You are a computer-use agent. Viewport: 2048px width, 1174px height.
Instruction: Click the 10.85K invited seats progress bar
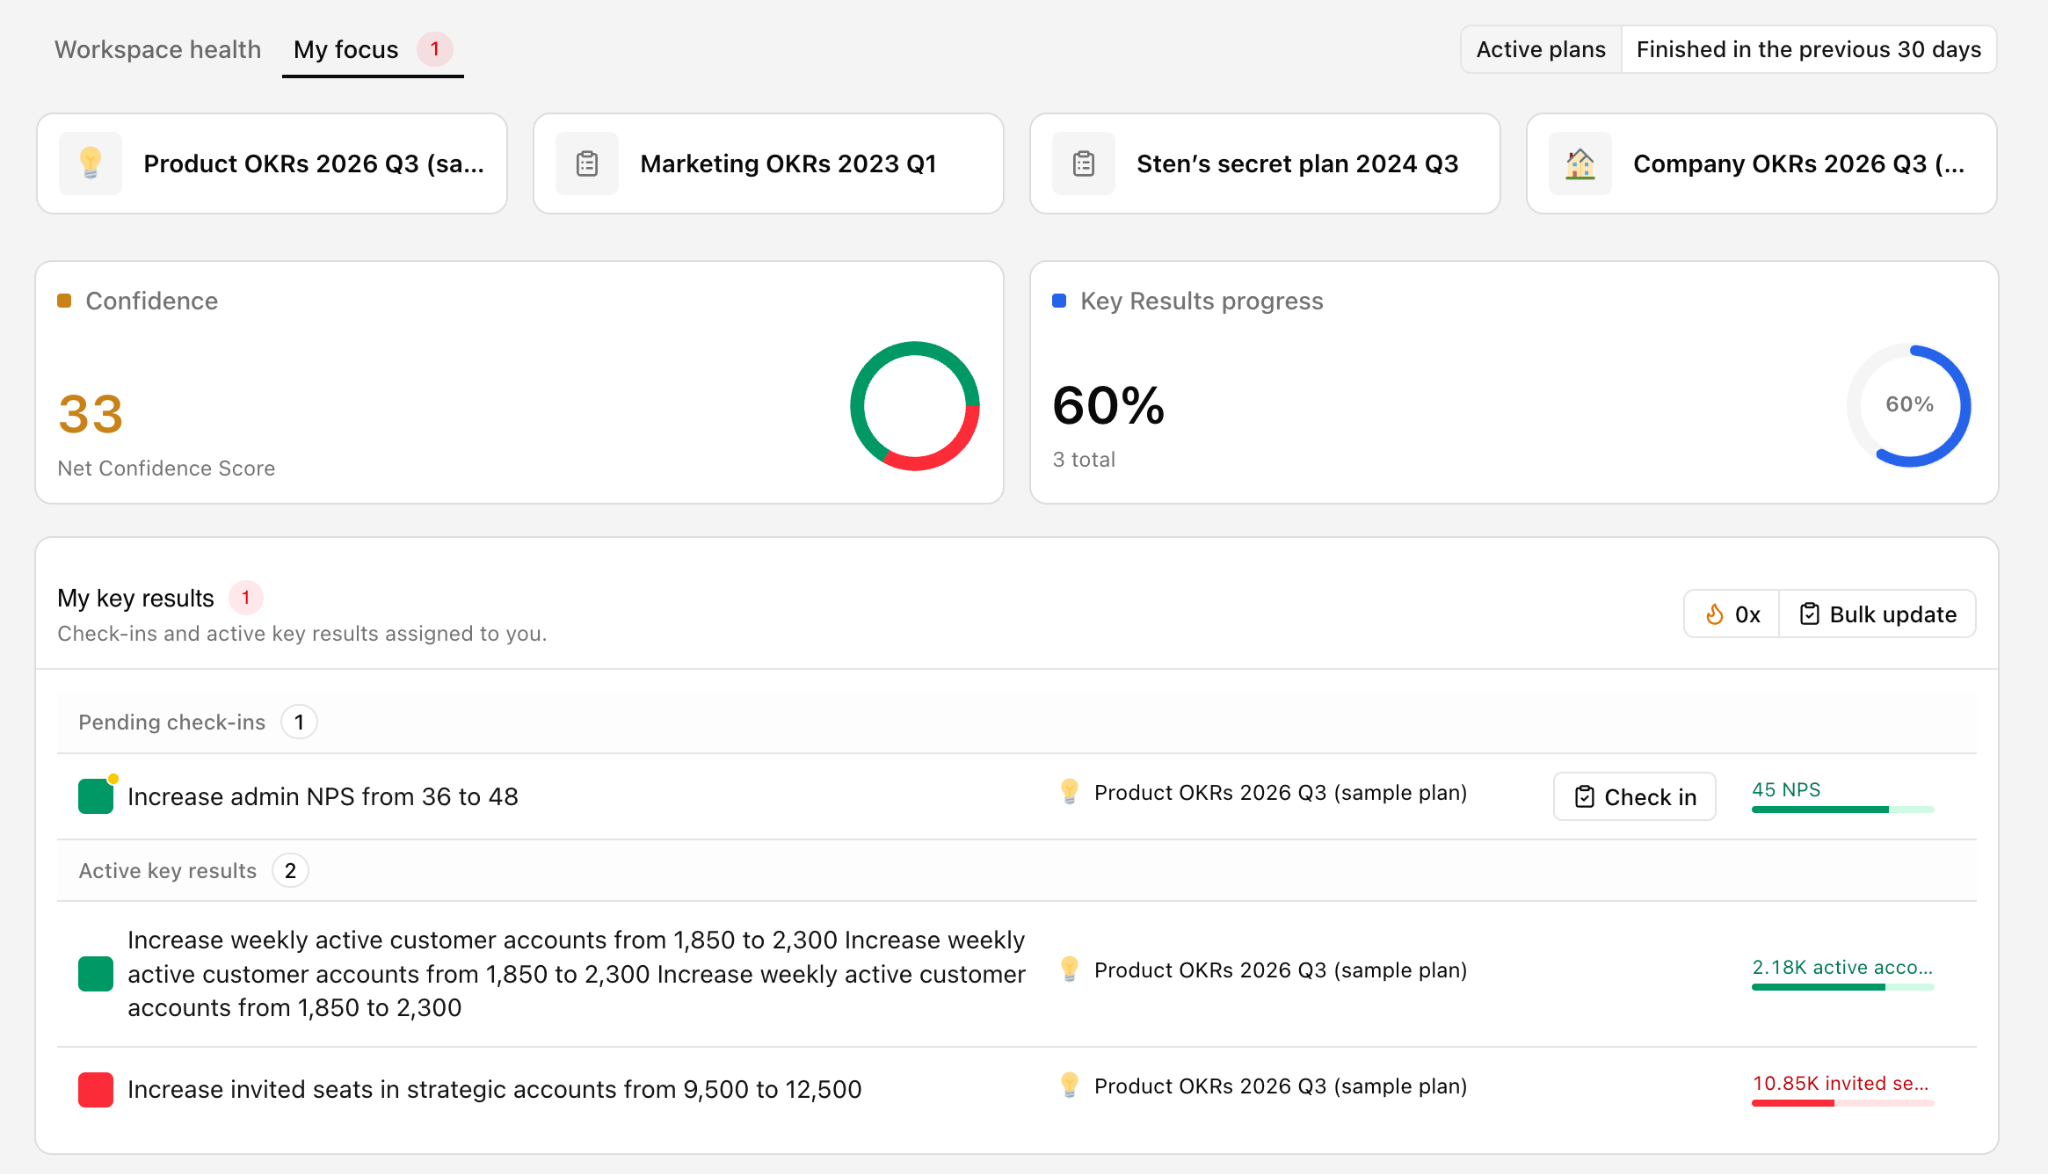[1842, 1103]
